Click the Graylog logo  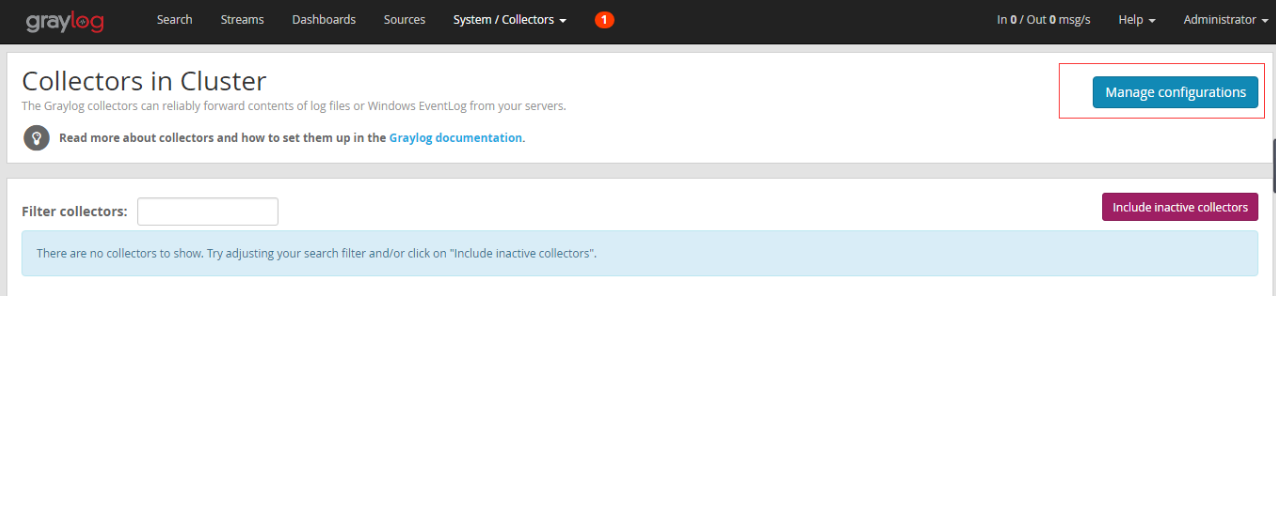[65, 21]
